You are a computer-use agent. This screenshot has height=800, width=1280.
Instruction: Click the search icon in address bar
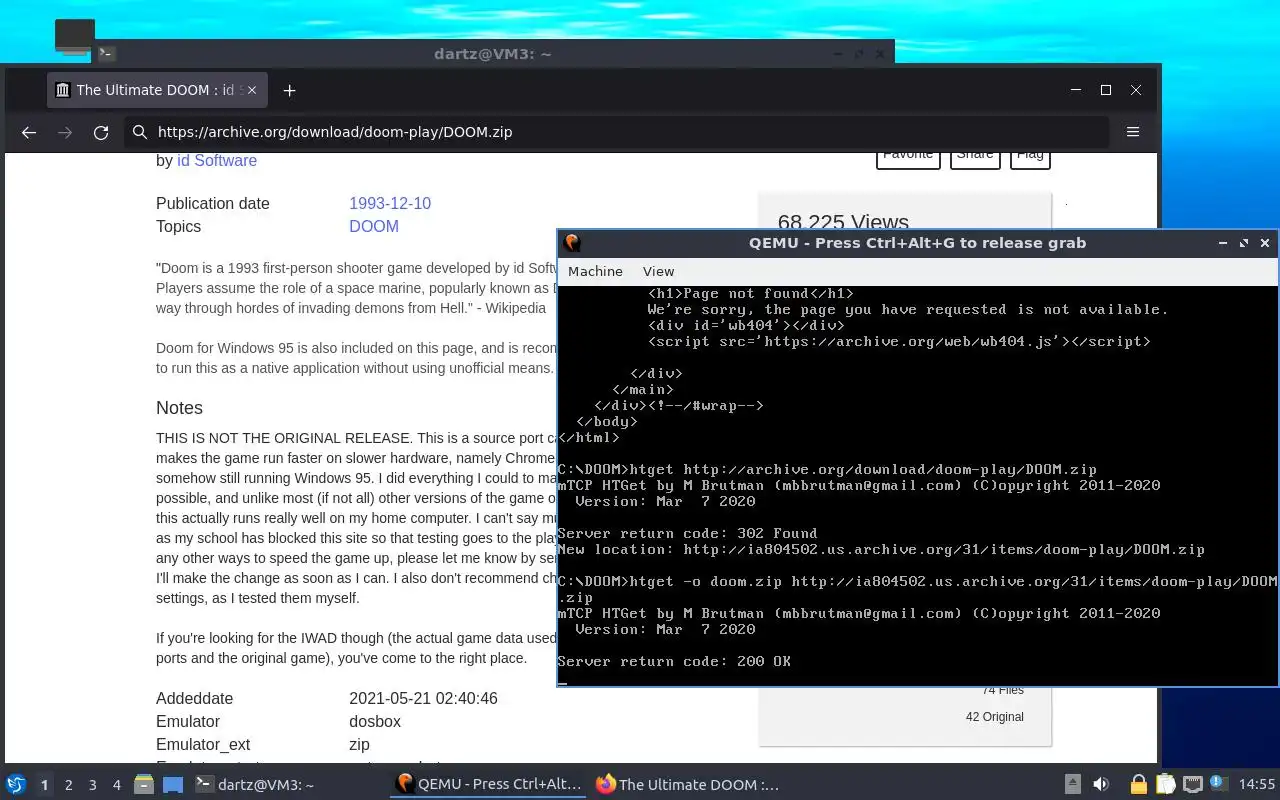coord(141,132)
